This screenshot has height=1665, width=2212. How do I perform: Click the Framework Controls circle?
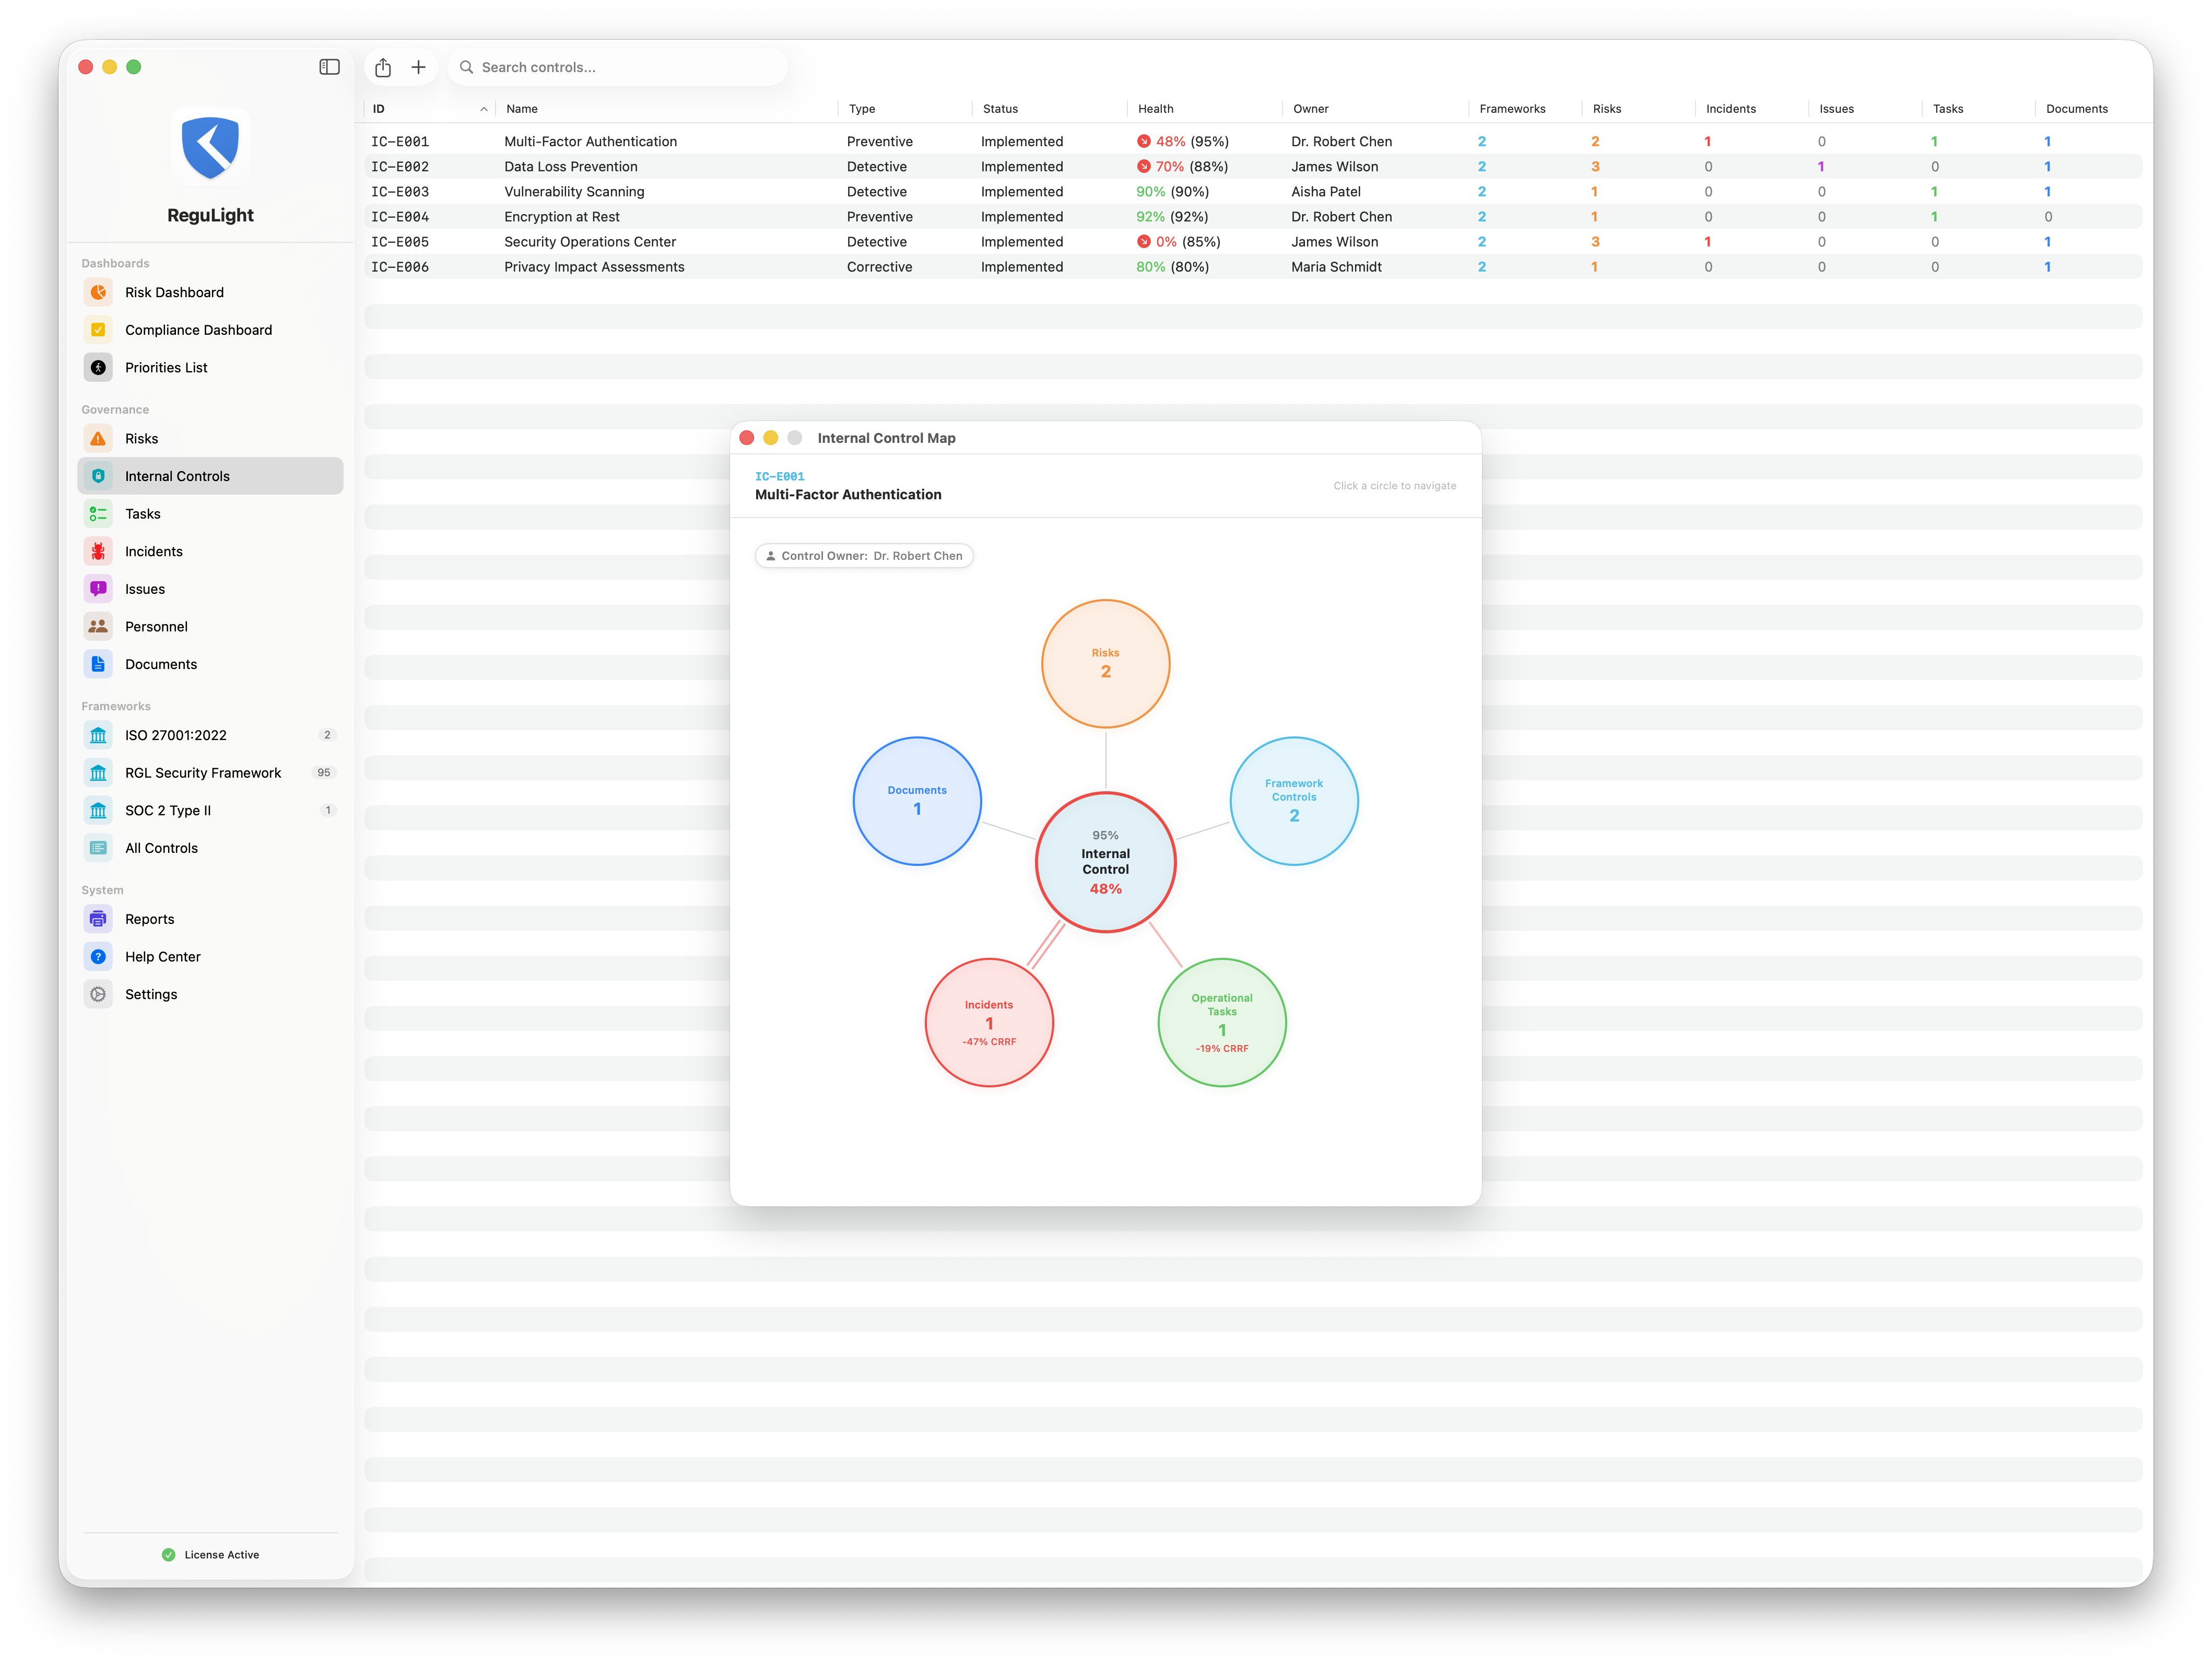pyautogui.click(x=1293, y=801)
